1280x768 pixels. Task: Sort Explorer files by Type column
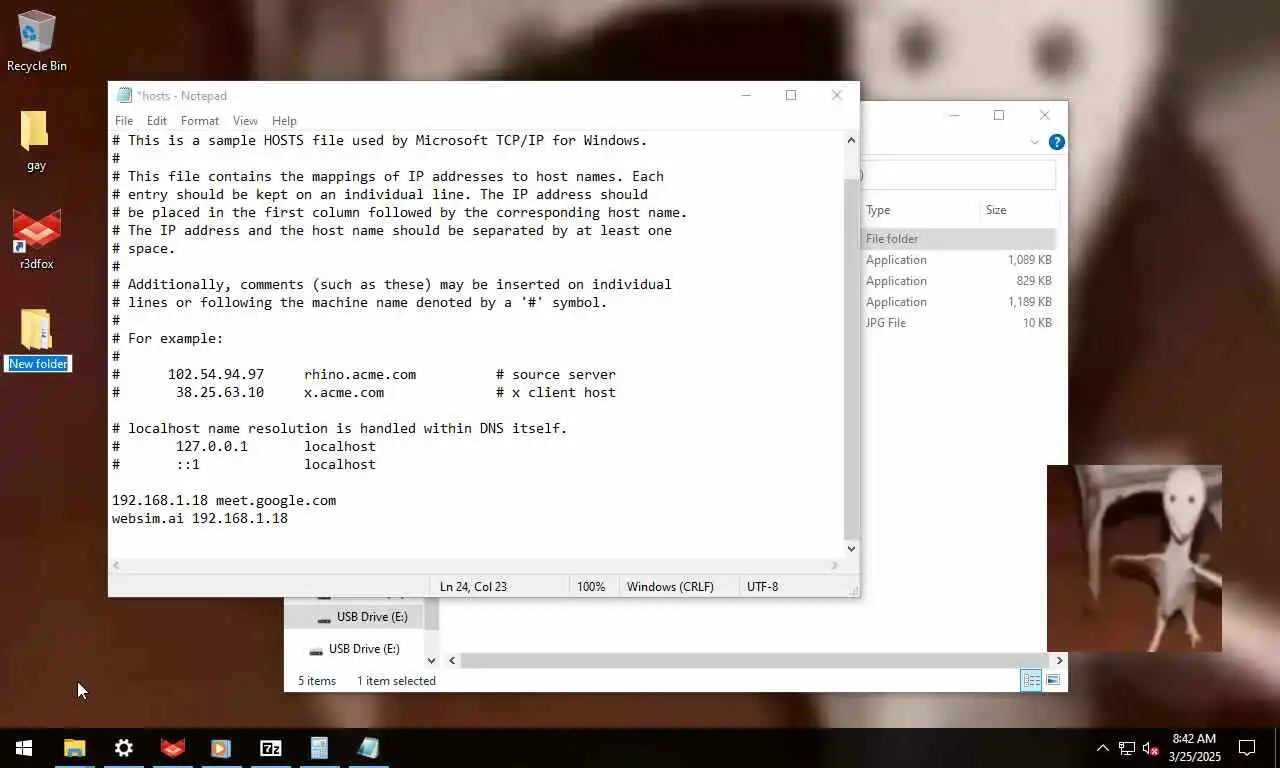pyautogui.click(x=920, y=210)
